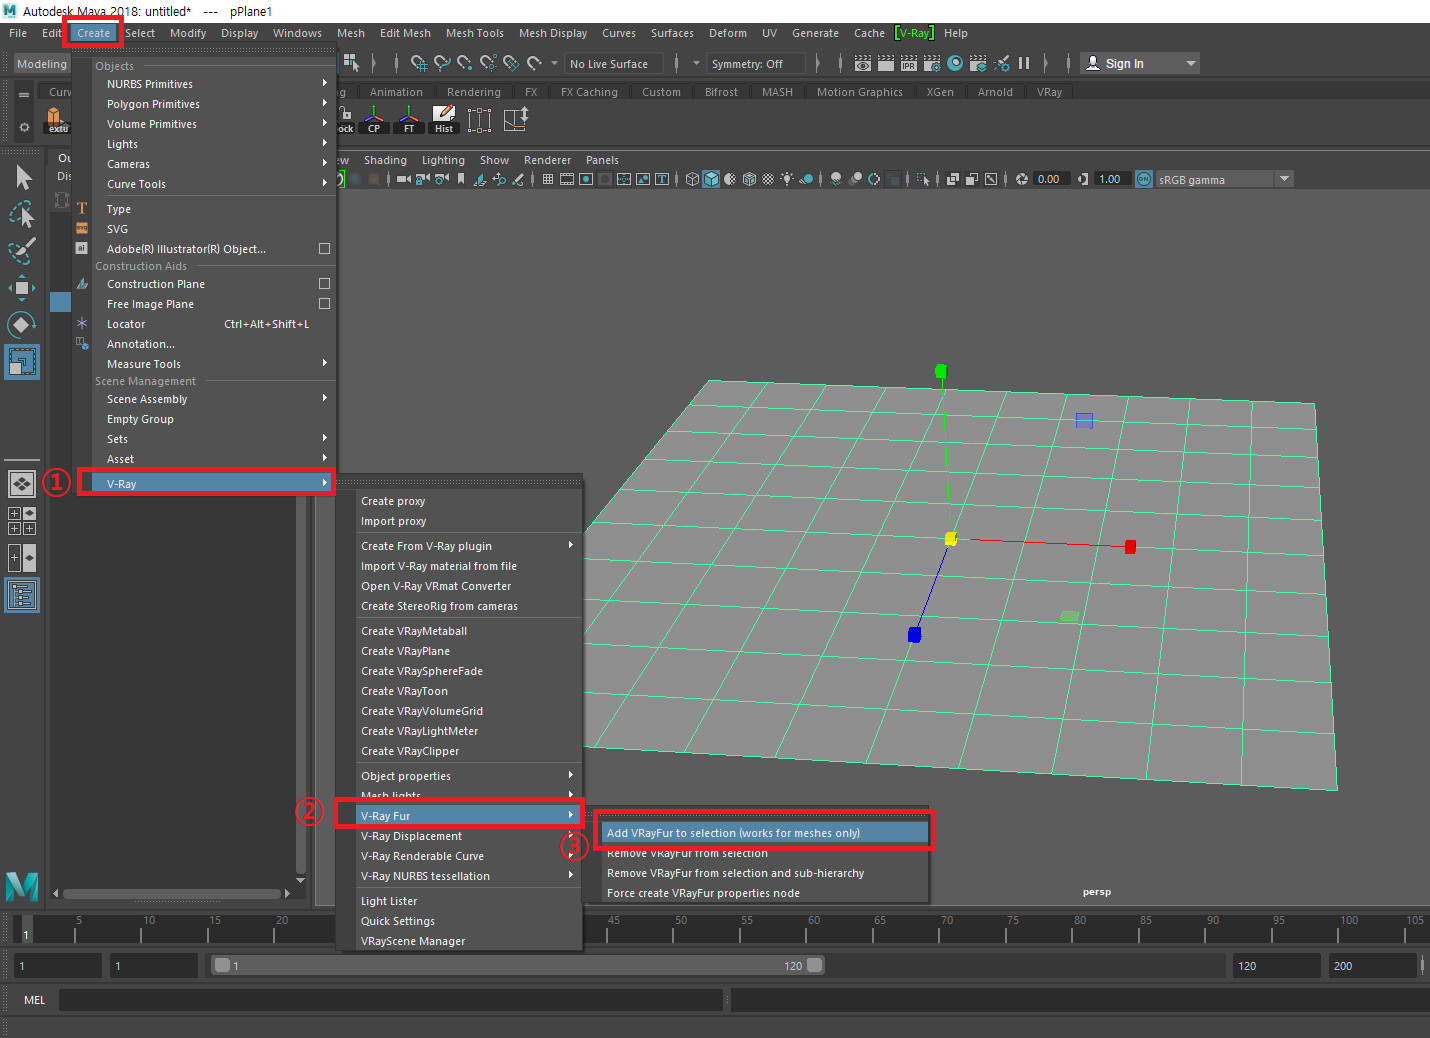1430x1038 pixels.
Task: Expand Object properties submenu
Action: pos(469,776)
